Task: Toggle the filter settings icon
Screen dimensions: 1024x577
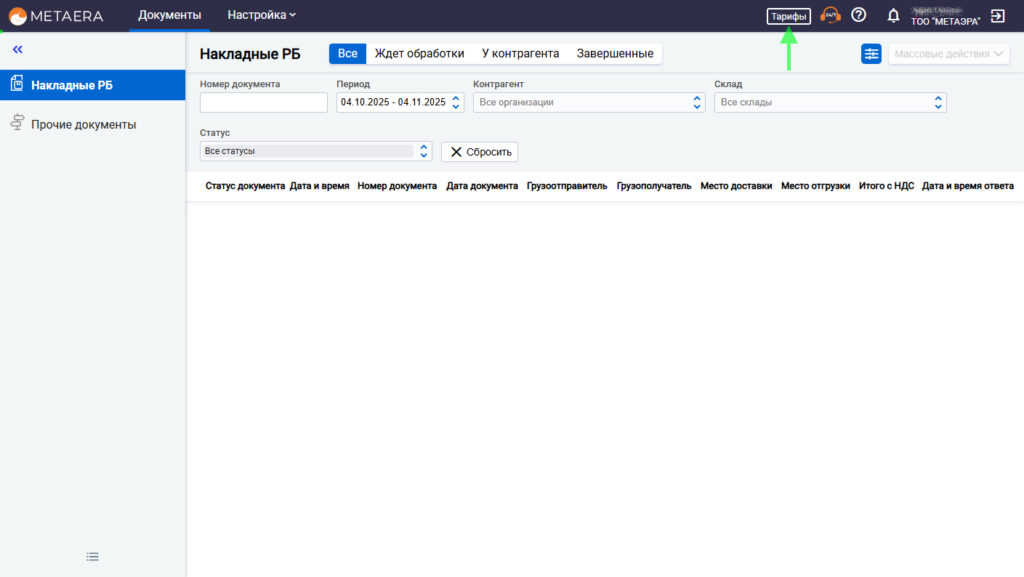Action: [x=871, y=54]
